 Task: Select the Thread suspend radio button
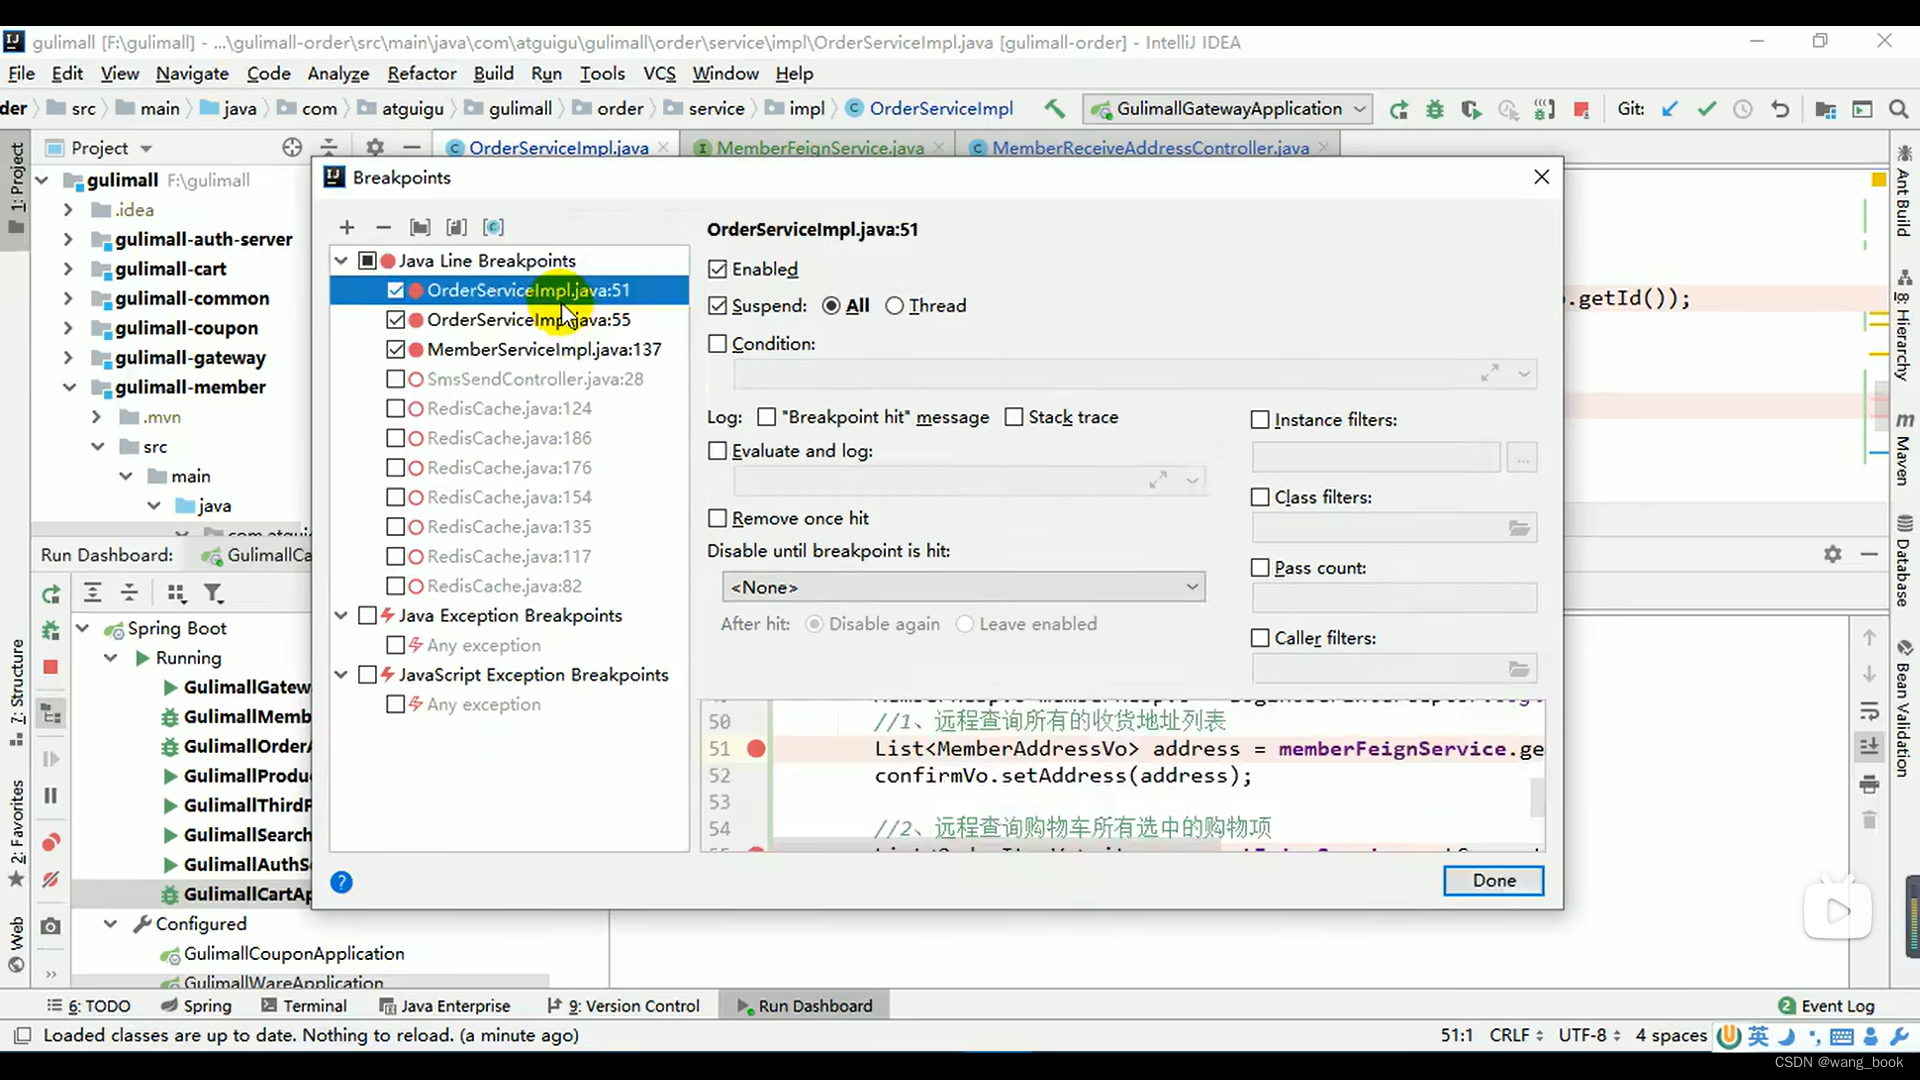coord(894,306)
